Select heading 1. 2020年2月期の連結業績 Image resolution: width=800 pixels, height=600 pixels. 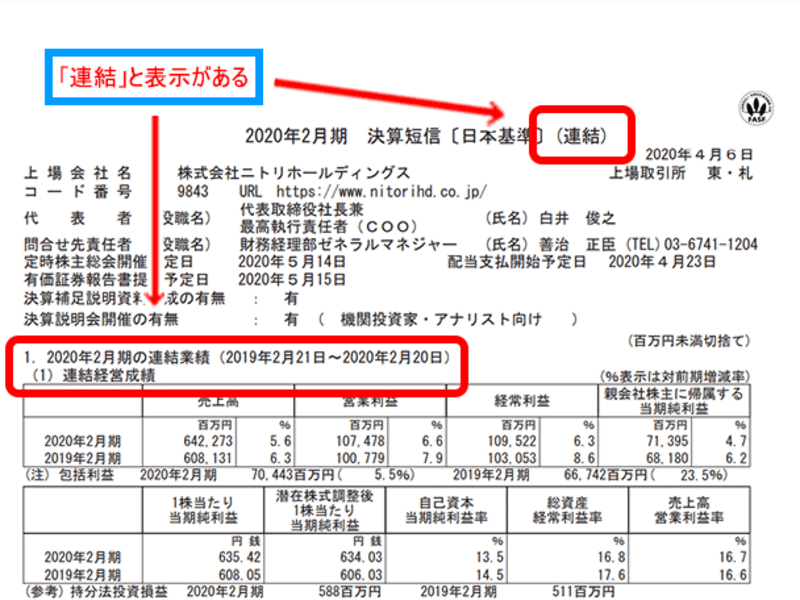(117, 358)
